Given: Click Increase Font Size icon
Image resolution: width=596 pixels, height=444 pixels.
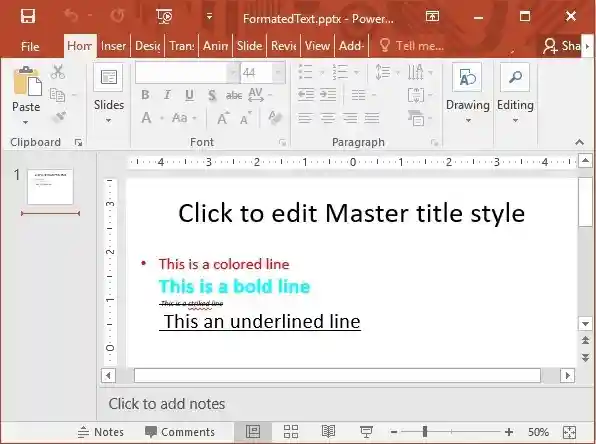Looking at the screenshot, I should (x=224, y=118).
